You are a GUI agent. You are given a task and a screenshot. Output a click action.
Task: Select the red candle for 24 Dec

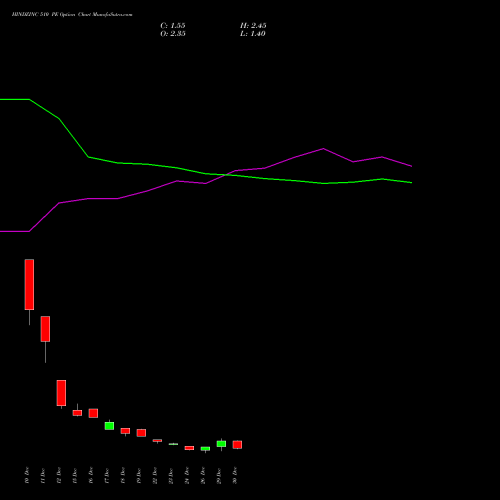189,448
